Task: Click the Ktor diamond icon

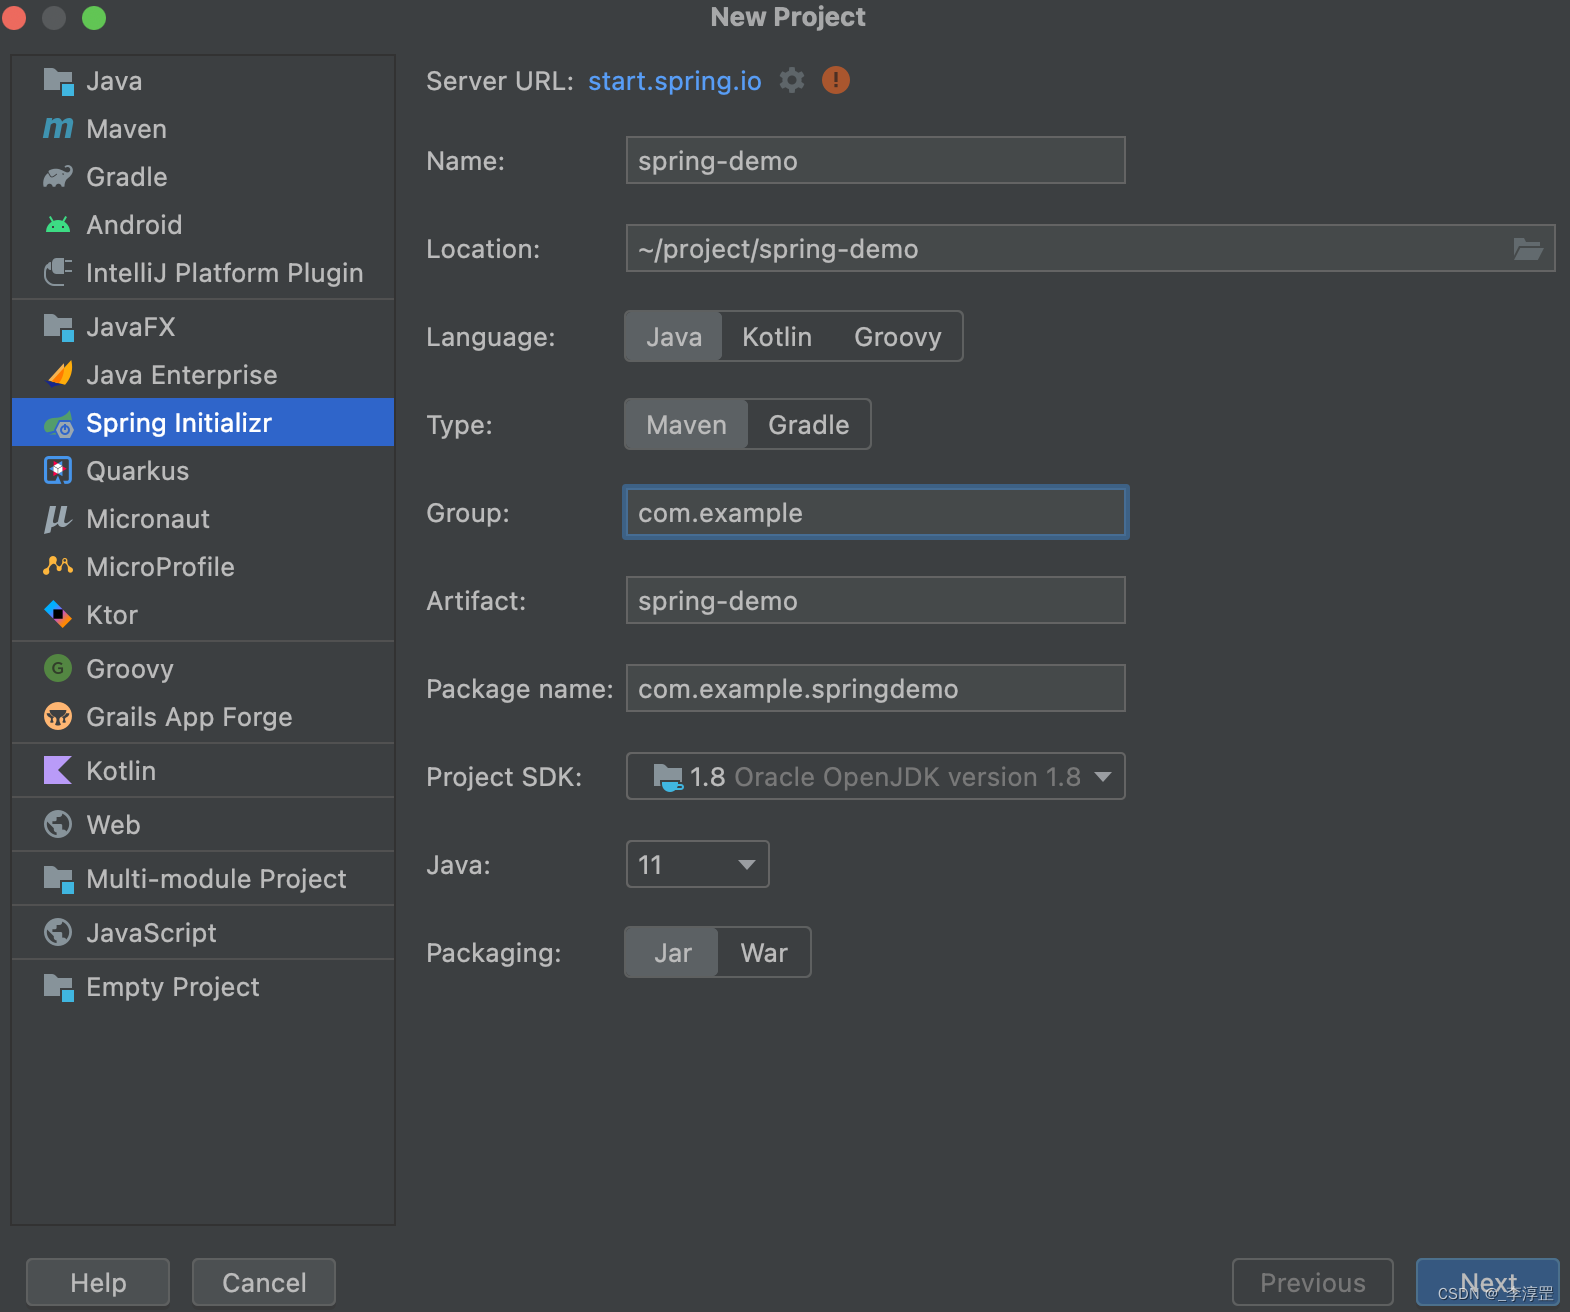Action: [x=59, y=614]
